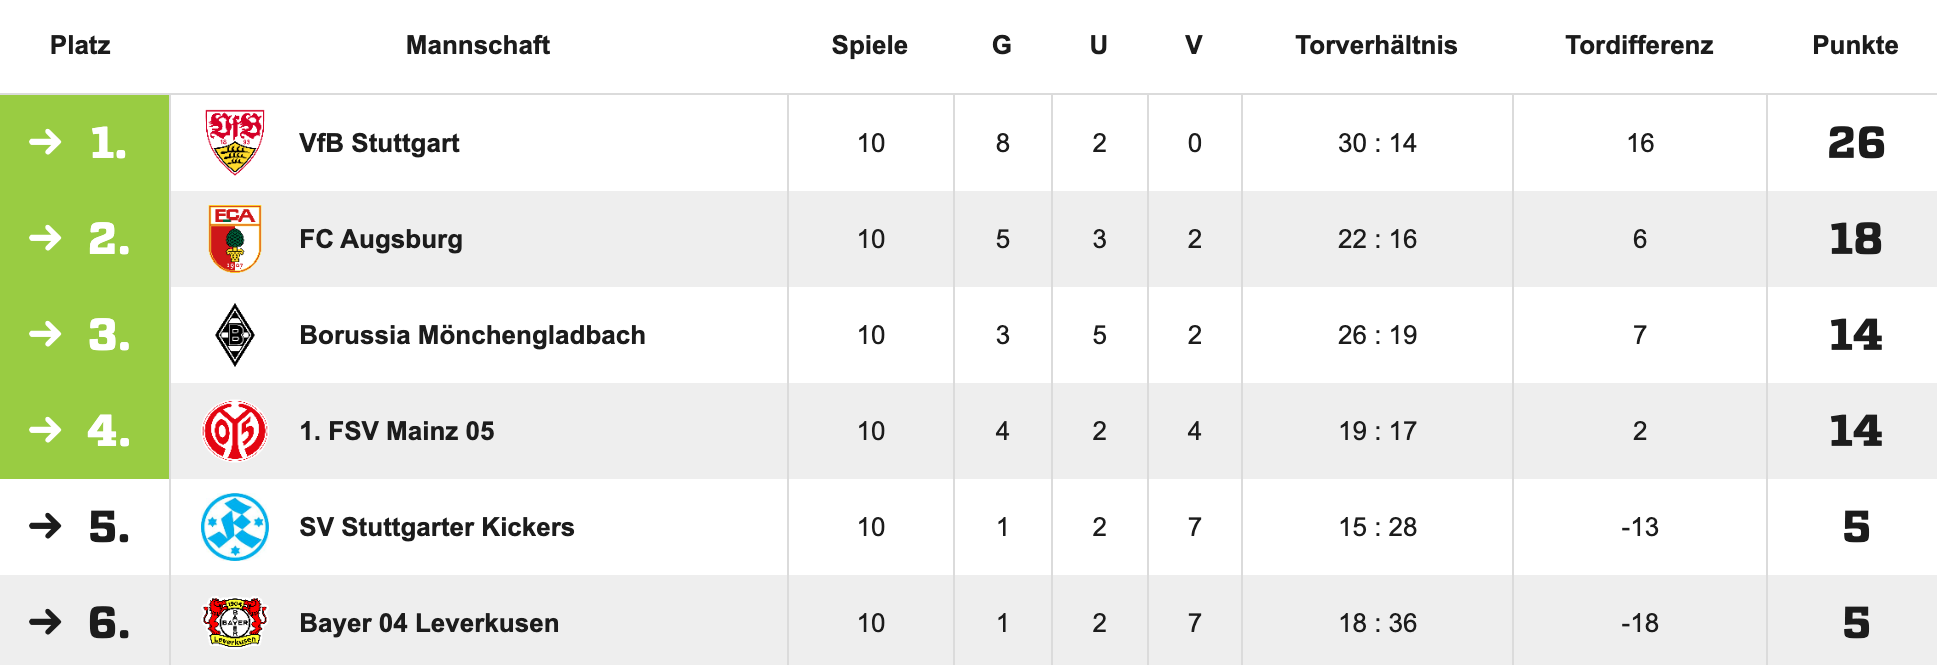
Task: Open the VfB Stuttgart team link
Action: (x=379, y=143)
